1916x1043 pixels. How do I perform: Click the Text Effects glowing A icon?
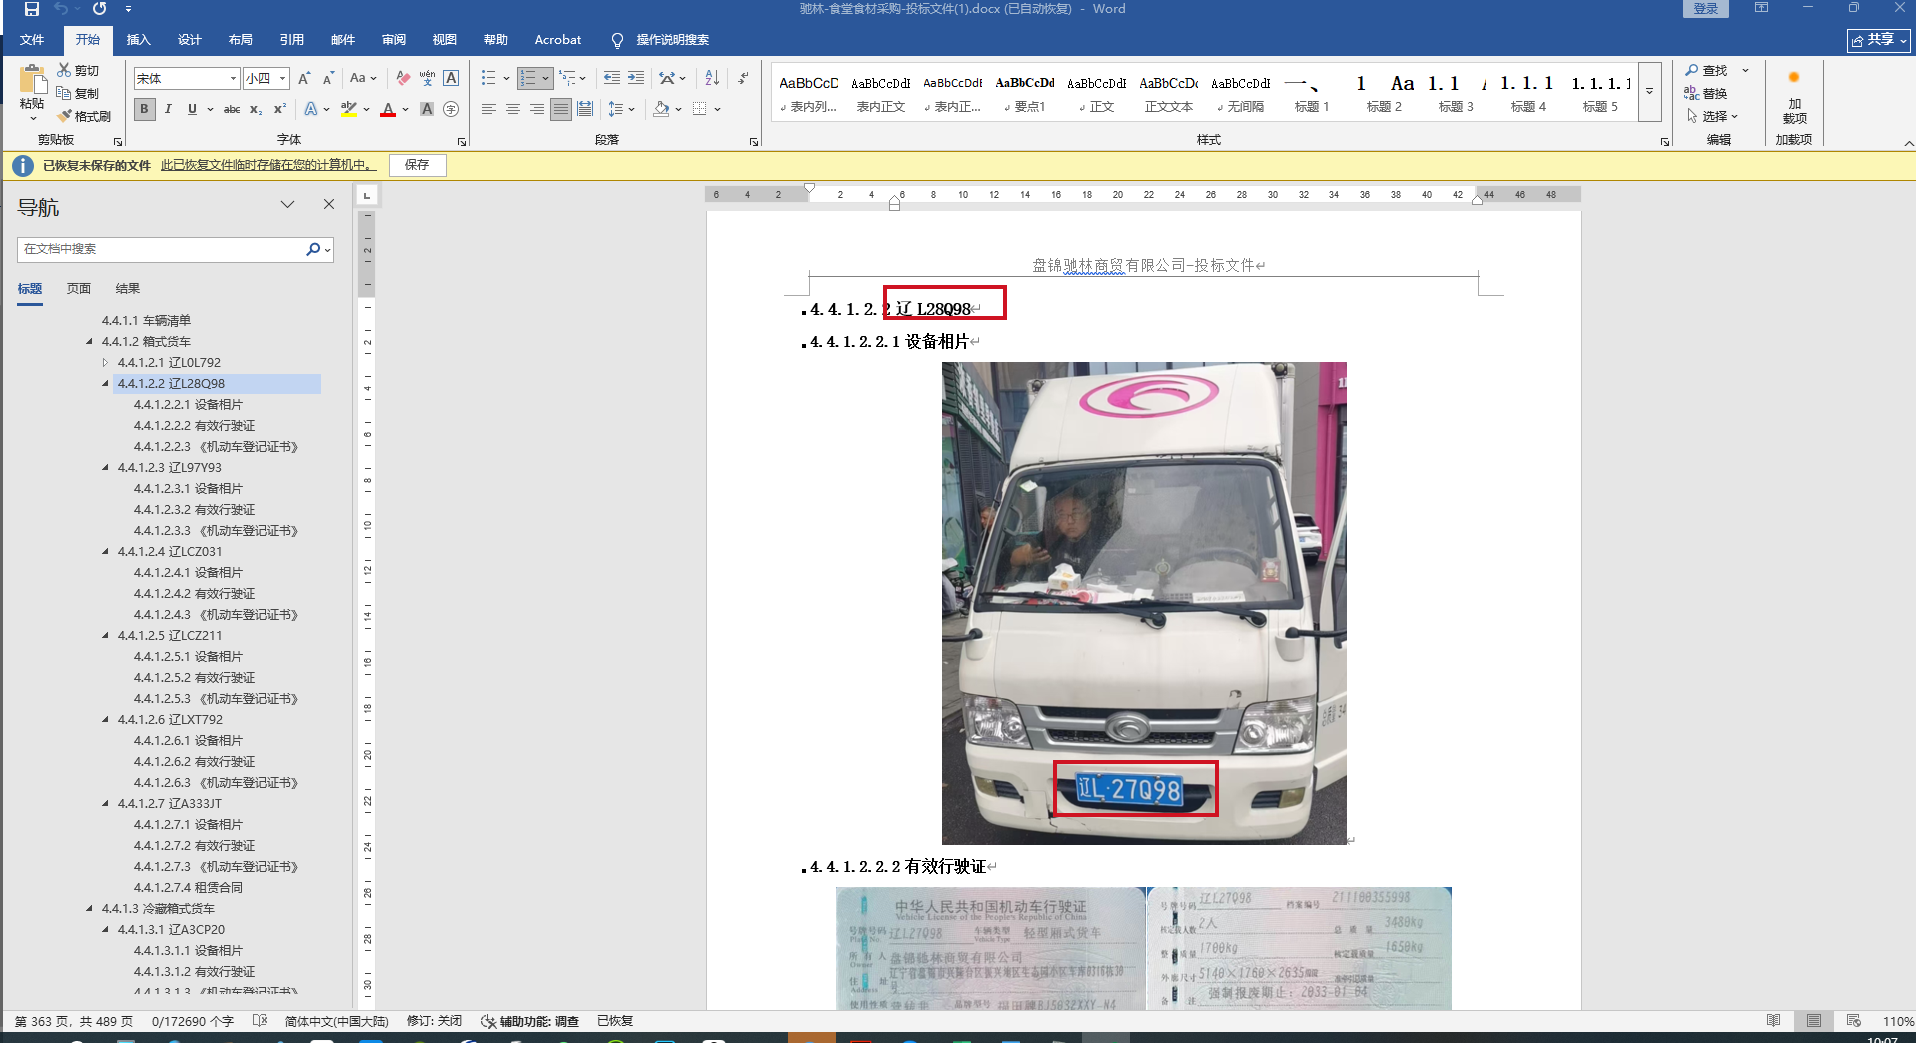pos(311,109)
